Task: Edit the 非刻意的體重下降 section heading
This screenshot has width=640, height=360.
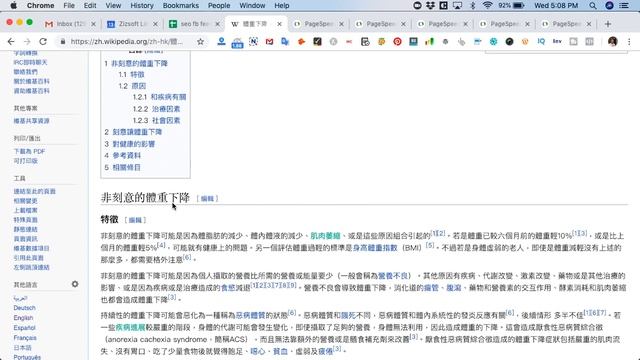Action: (x=207, y=199)
